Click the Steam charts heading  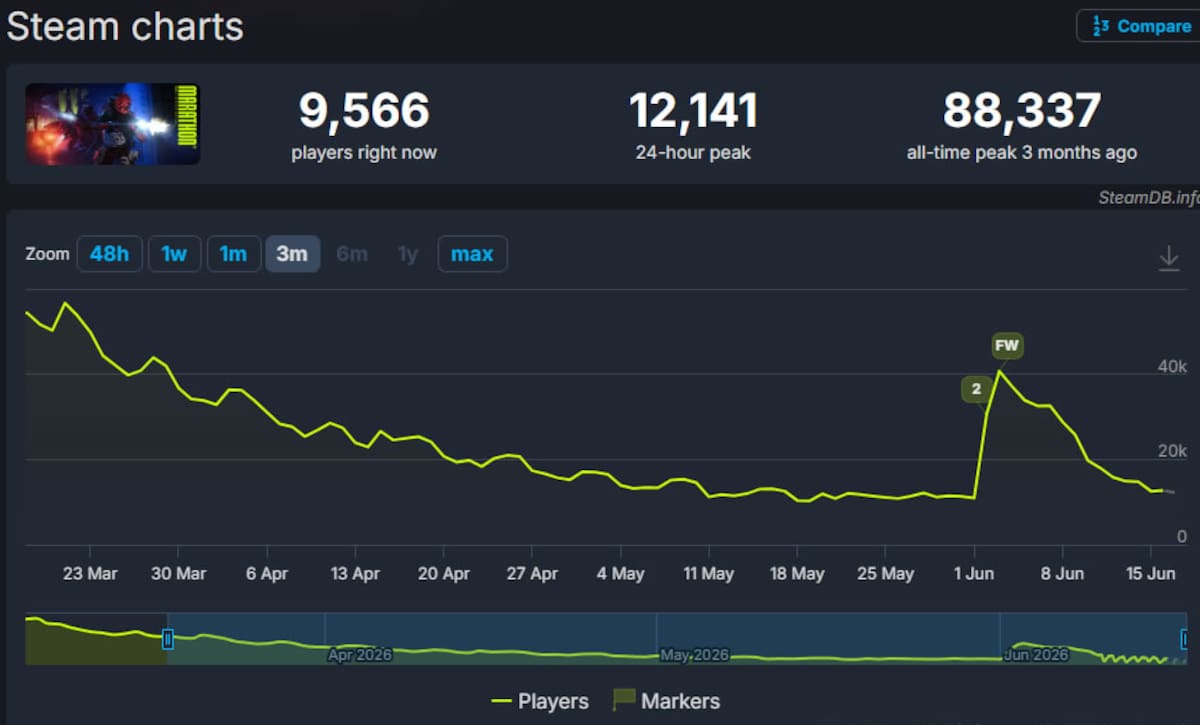125,26
